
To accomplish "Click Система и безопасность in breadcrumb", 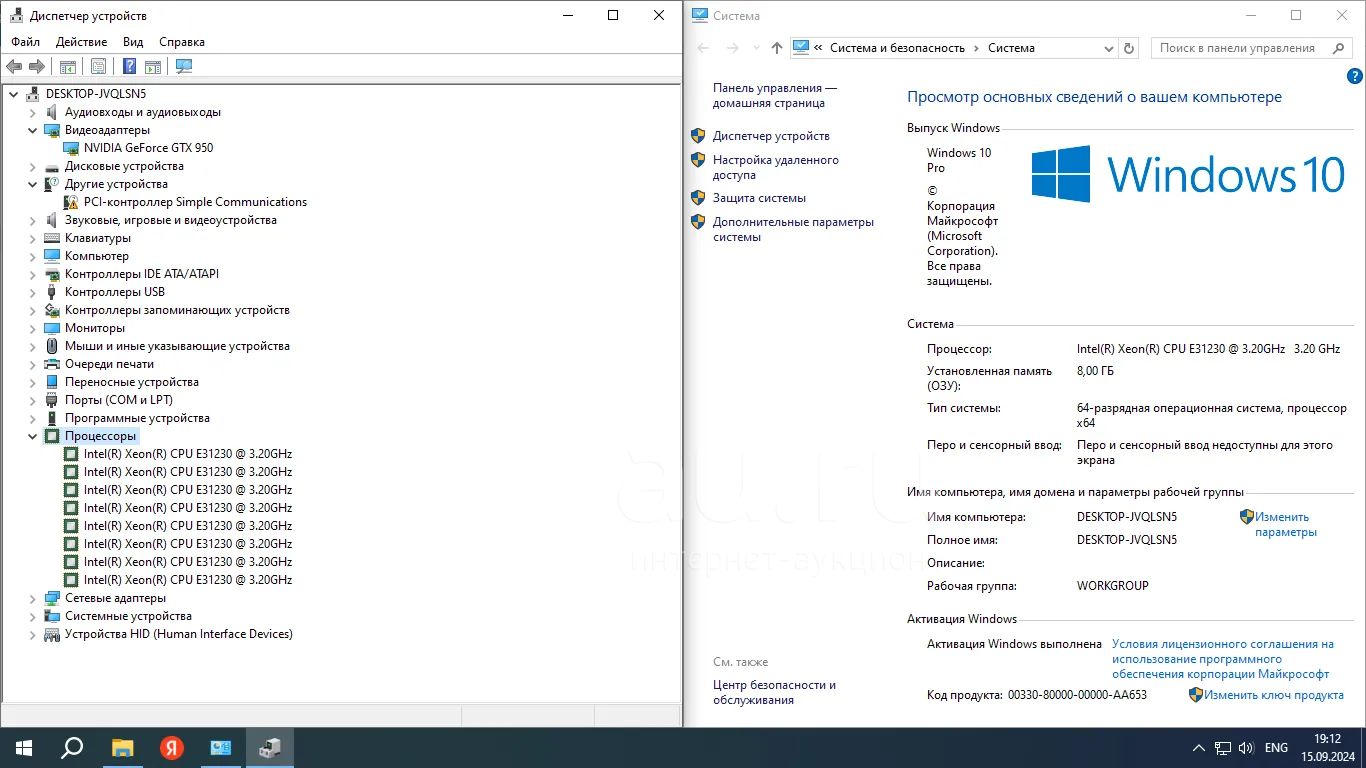I will point(897,48).
